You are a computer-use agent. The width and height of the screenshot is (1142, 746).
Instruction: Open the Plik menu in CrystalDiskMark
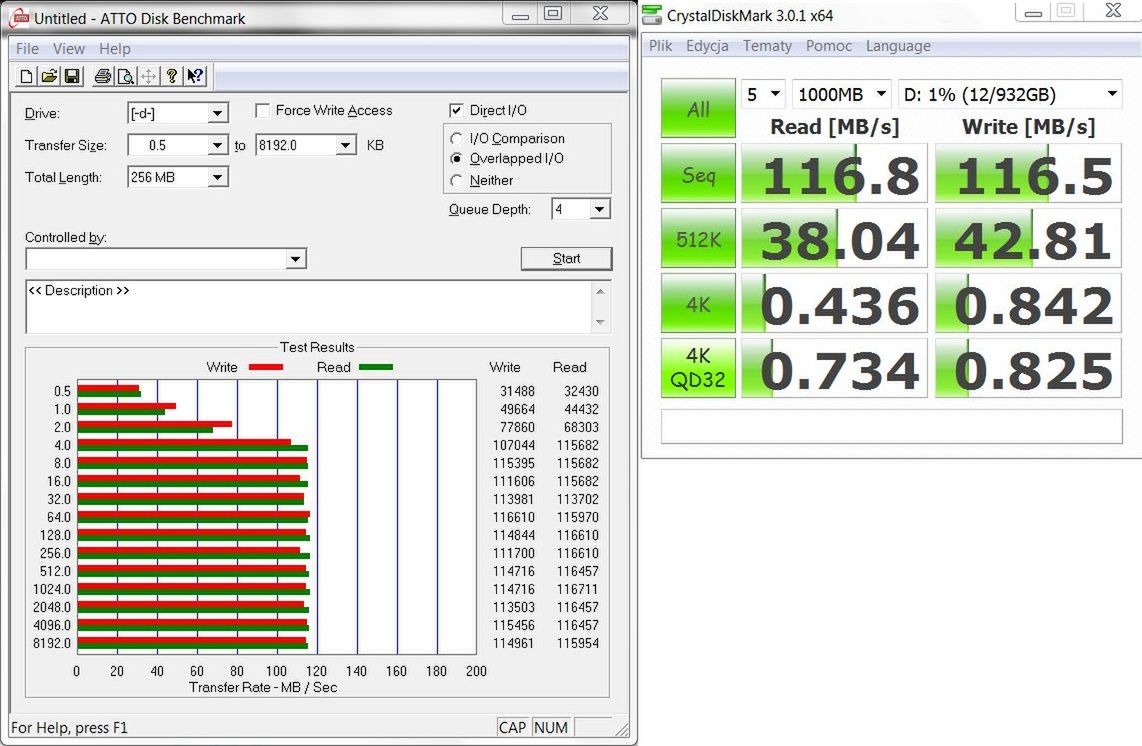click(661, 46)
